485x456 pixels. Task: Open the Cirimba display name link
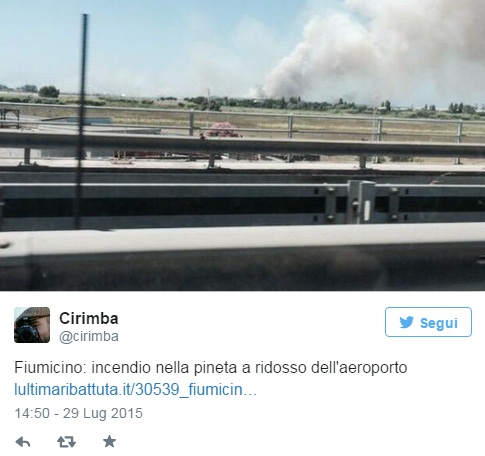89,318
